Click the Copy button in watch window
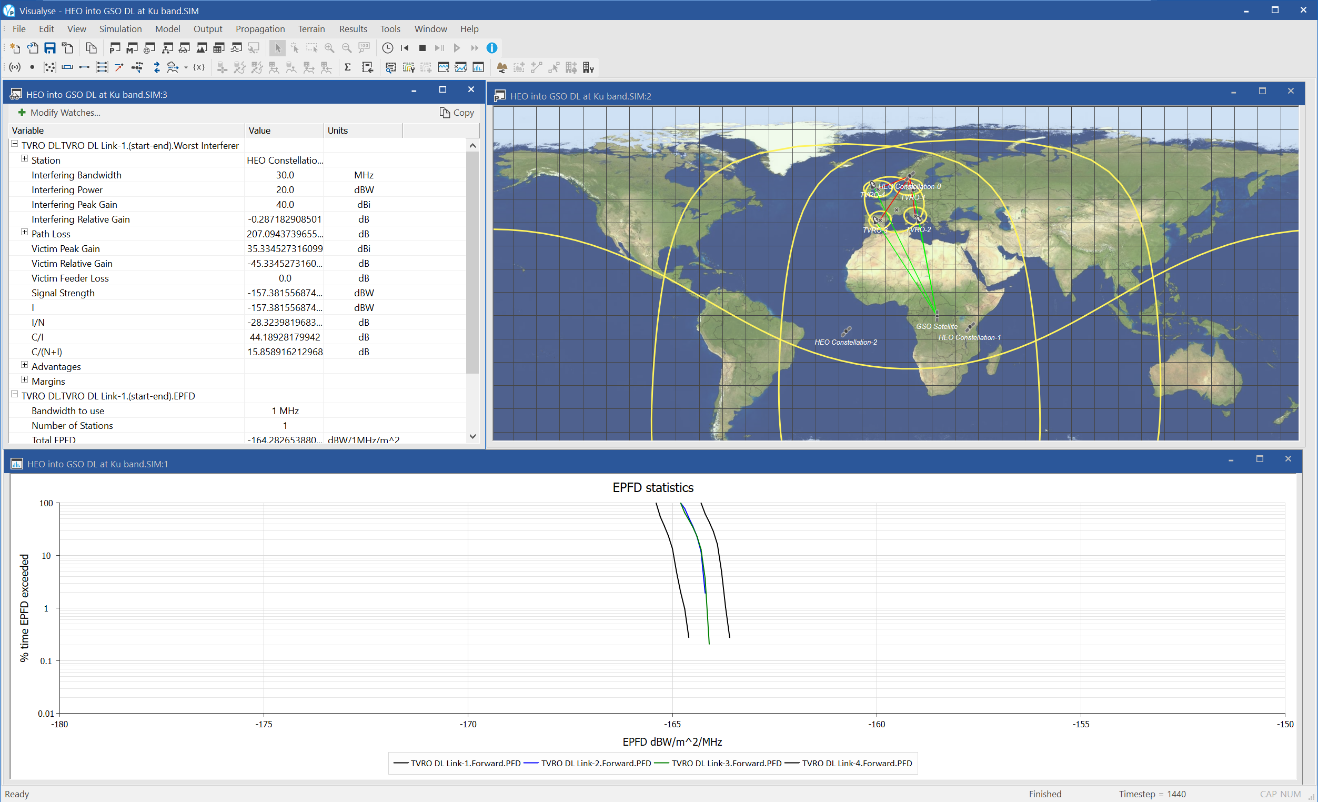1318x802 pixels. click(x=458, y=113)
